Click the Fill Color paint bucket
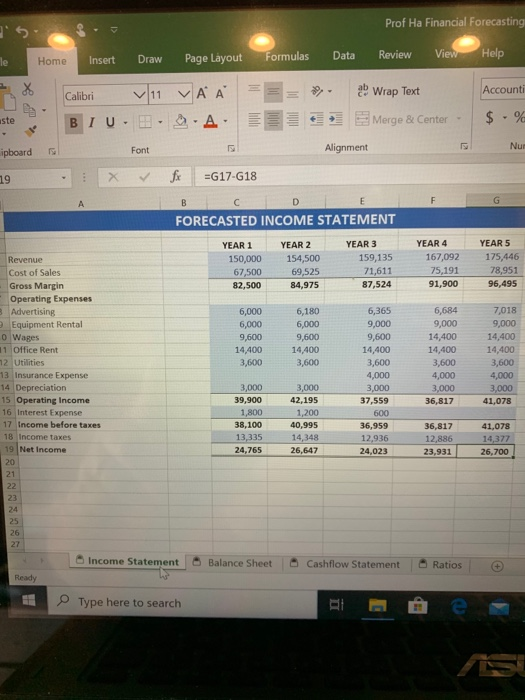This screenshot has width=525, height=700. (x=181, y=121)
